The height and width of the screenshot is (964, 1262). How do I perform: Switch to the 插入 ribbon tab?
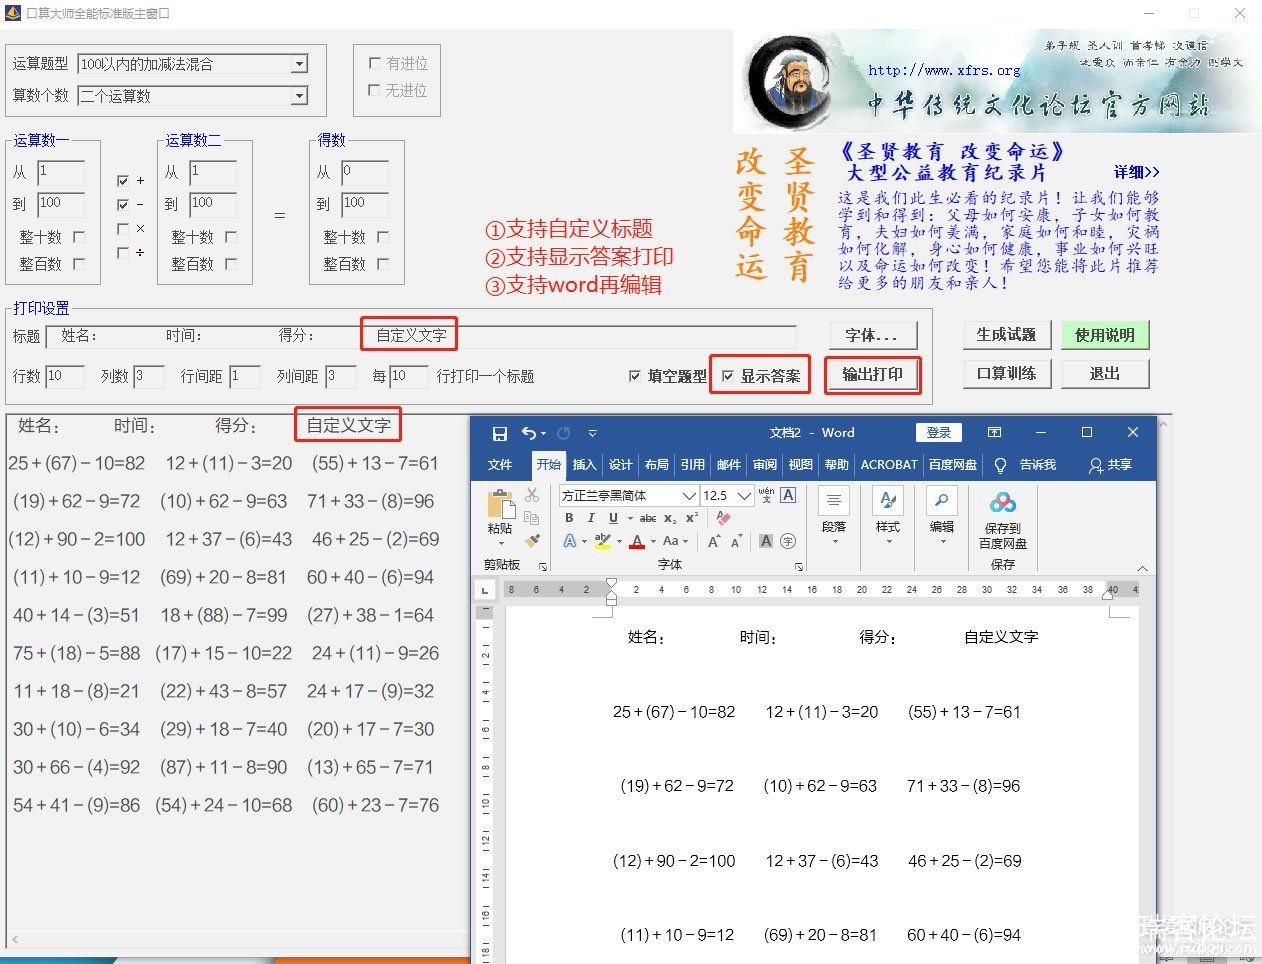click(x=584, y=465)
